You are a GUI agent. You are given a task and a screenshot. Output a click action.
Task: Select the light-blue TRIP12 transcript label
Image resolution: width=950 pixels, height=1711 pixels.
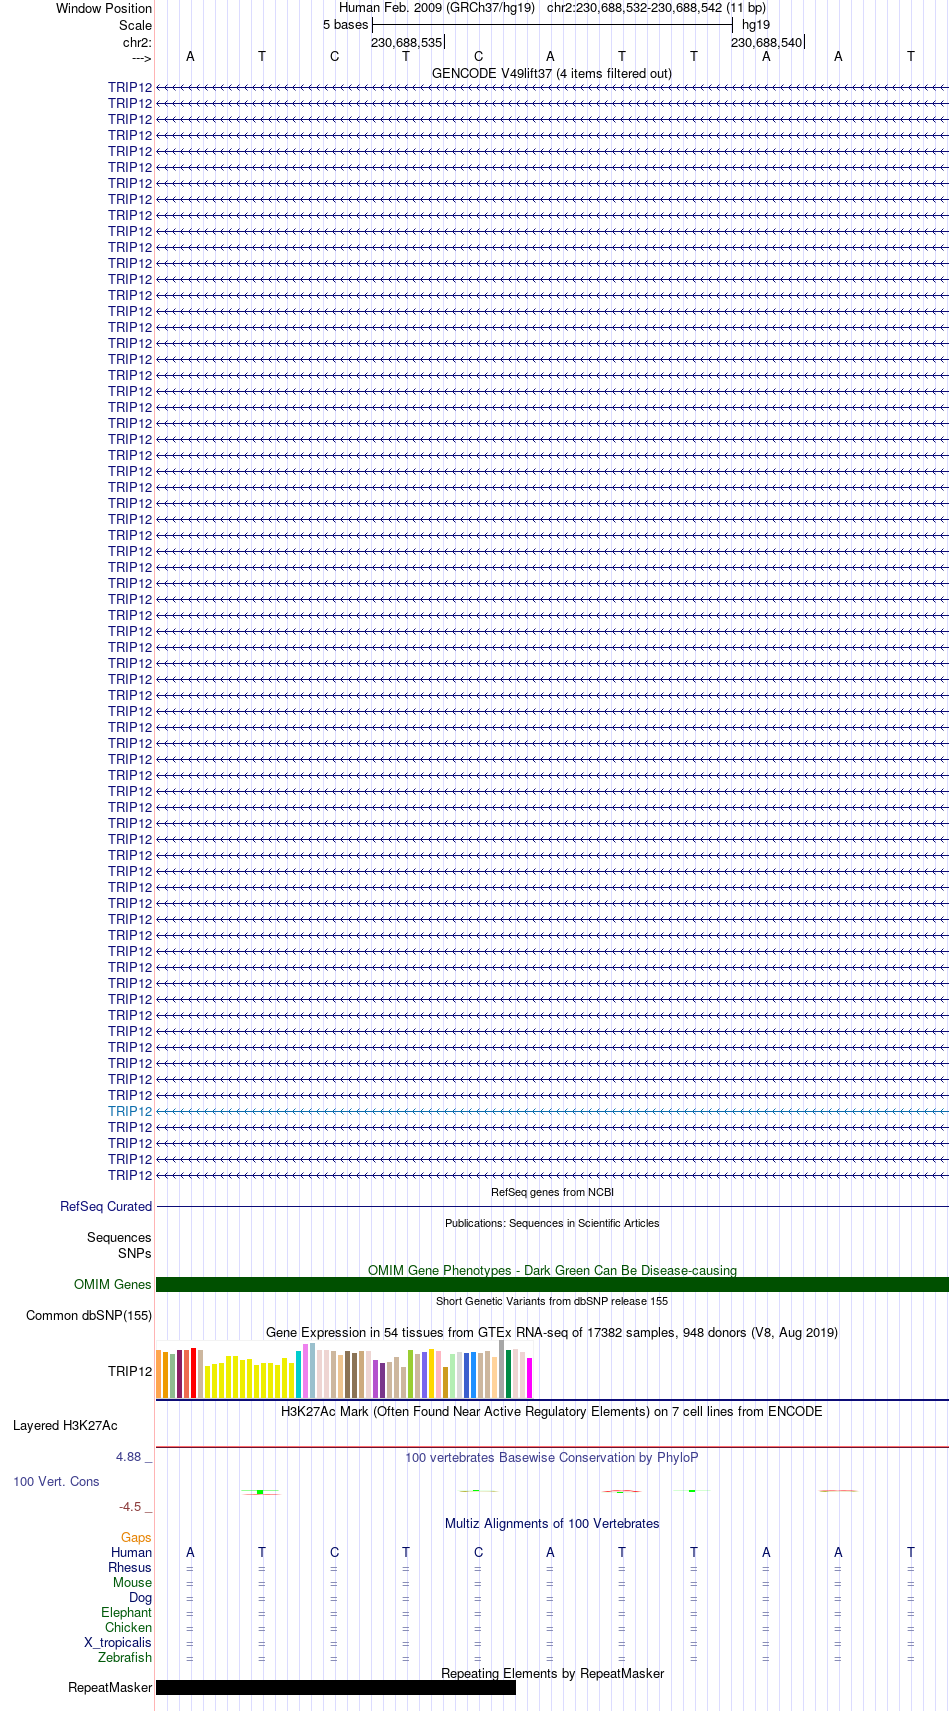pos(130,1111)
